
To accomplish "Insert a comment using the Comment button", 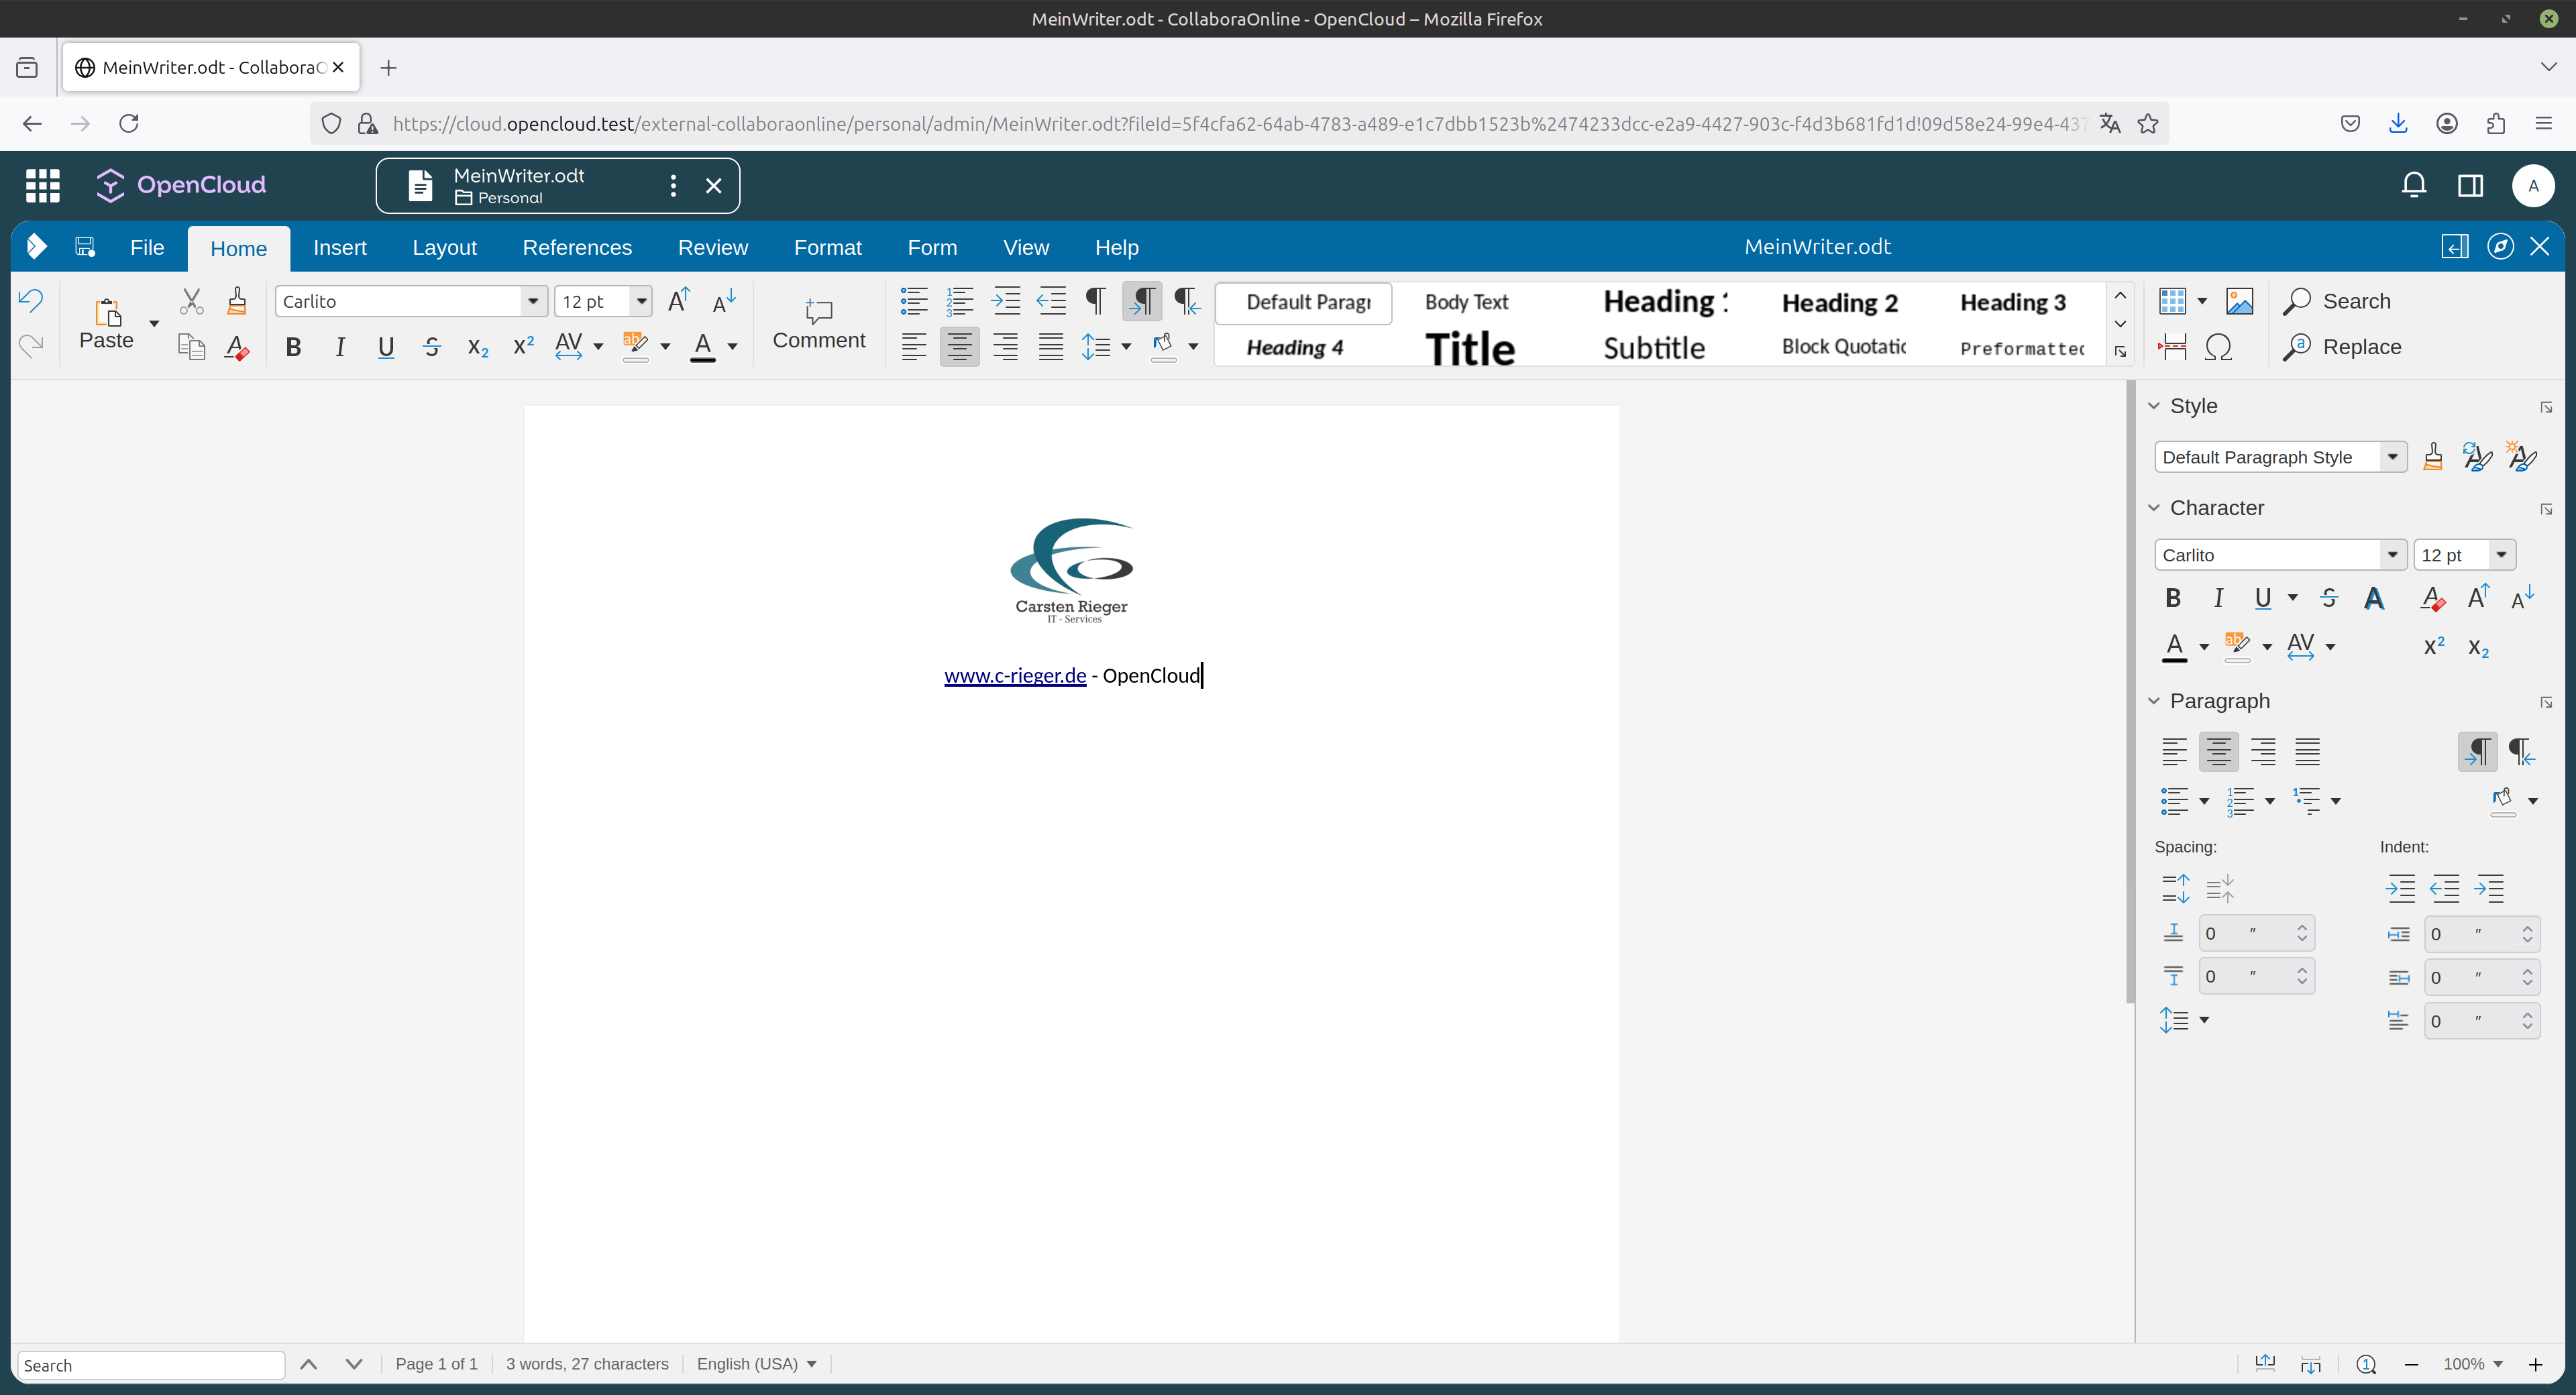I will pos(819,323).
